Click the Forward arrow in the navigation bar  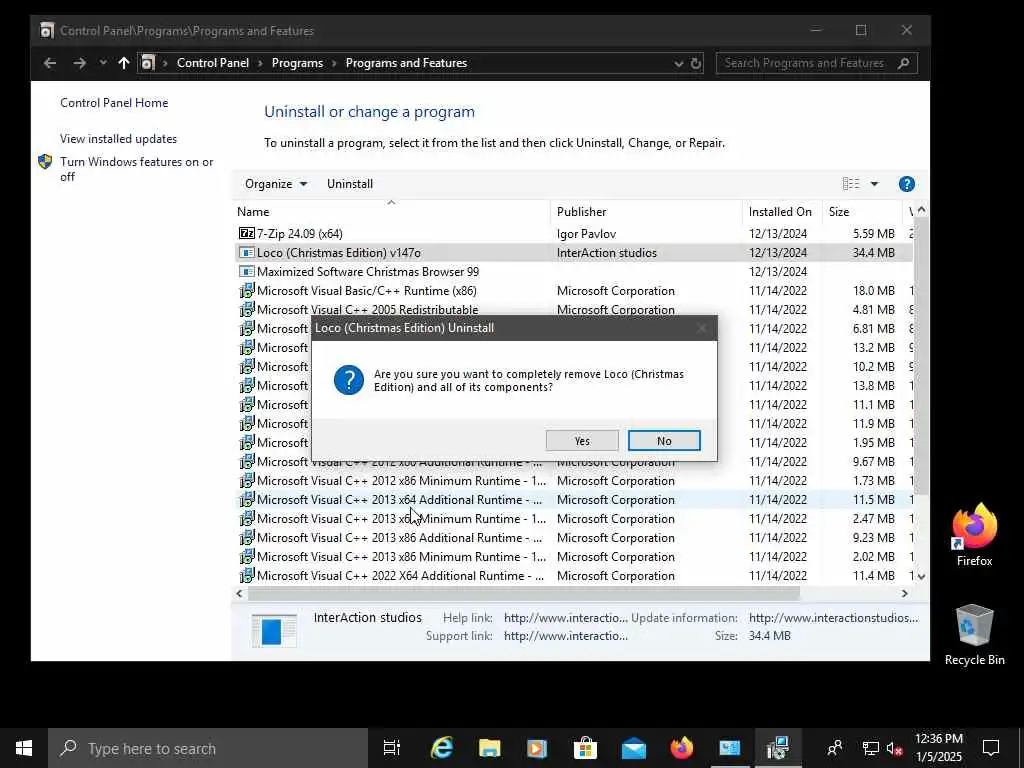pos(80,63)
